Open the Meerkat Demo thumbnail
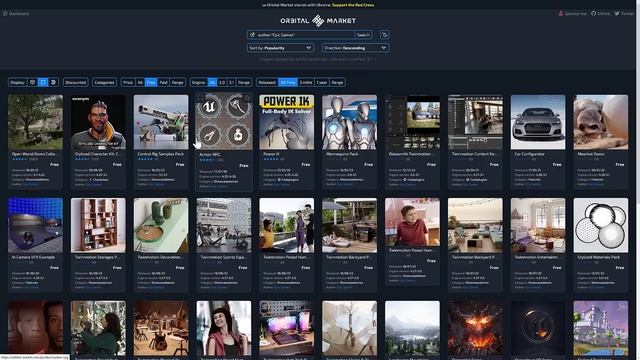The image size is (640, 360). pyautogui.click(x=601, y=122)
